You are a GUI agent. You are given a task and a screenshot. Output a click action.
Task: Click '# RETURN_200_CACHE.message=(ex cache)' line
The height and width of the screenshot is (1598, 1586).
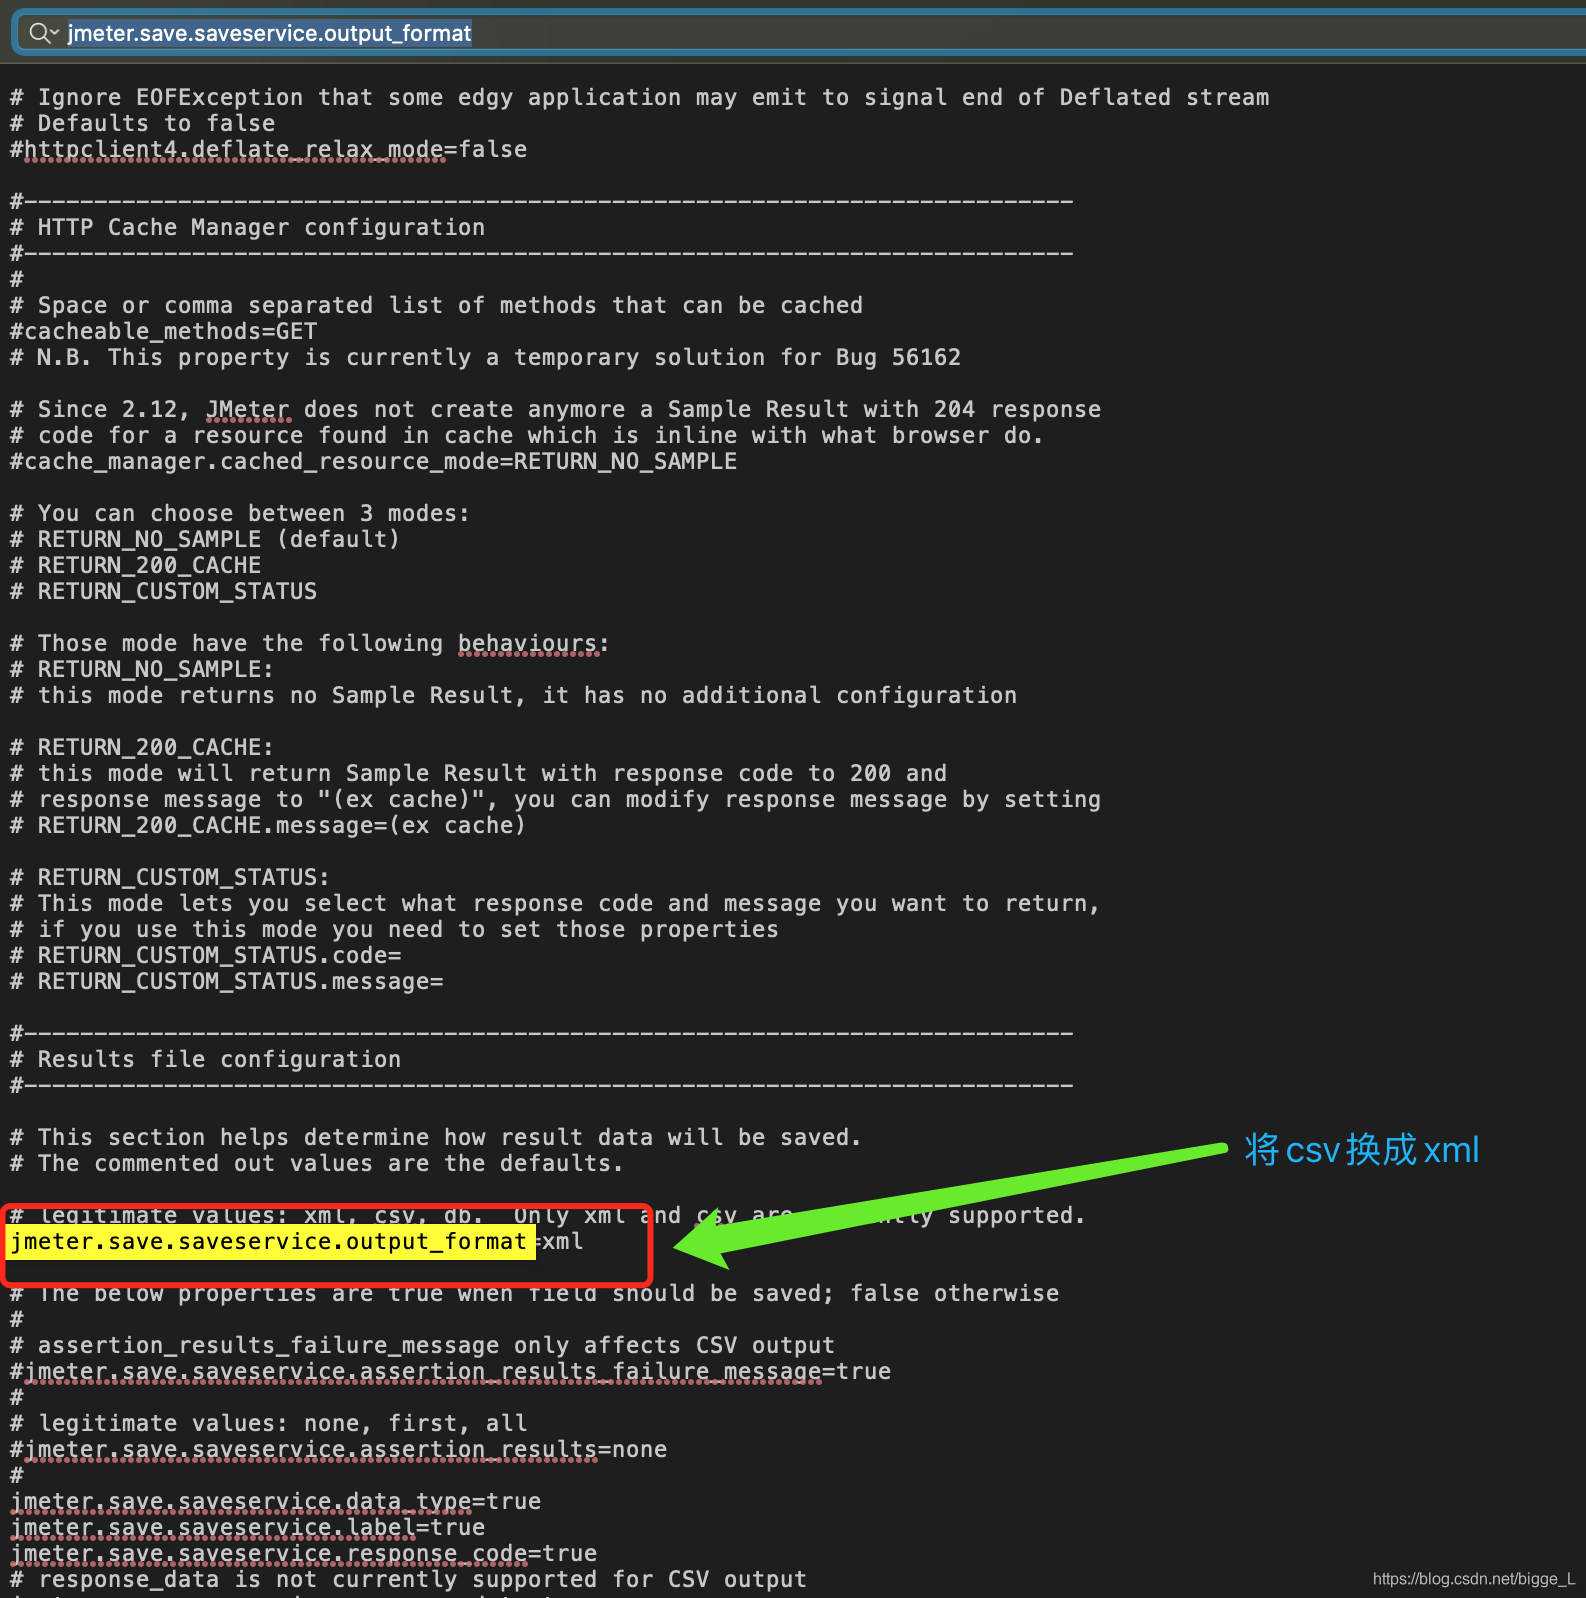pos(268,826)
